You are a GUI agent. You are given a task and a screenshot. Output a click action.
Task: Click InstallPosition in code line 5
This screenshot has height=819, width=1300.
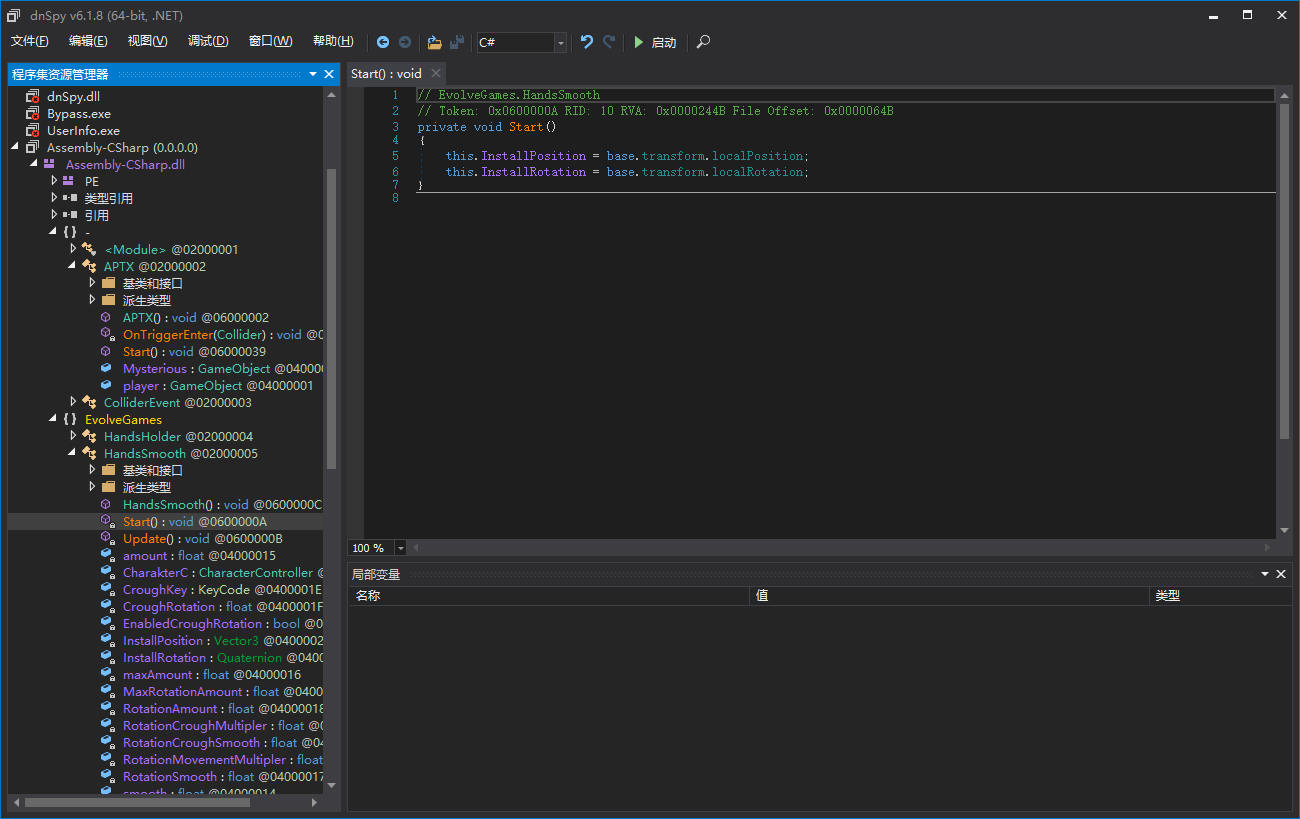[534, 156]
